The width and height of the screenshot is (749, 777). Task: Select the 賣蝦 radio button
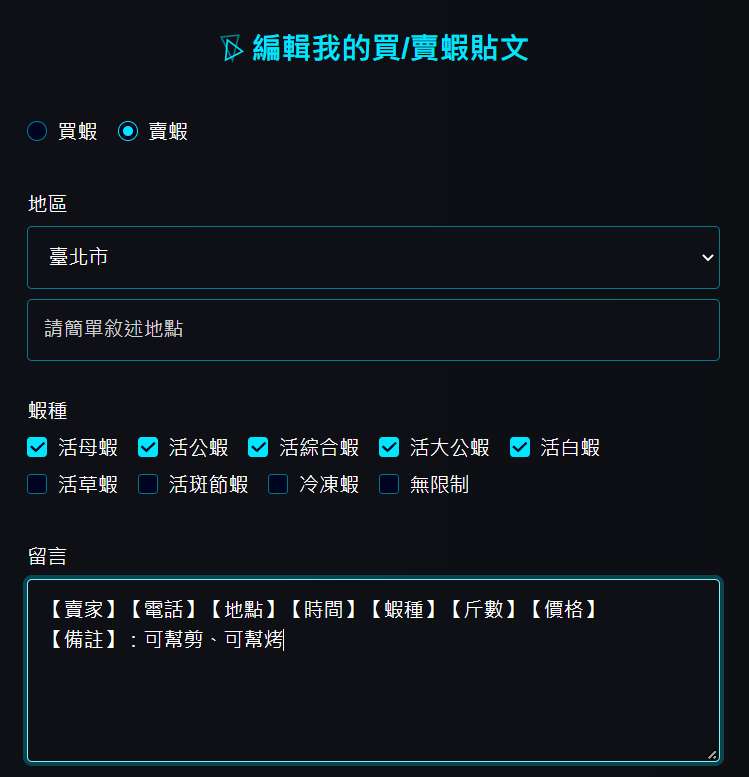pos(128,131)
